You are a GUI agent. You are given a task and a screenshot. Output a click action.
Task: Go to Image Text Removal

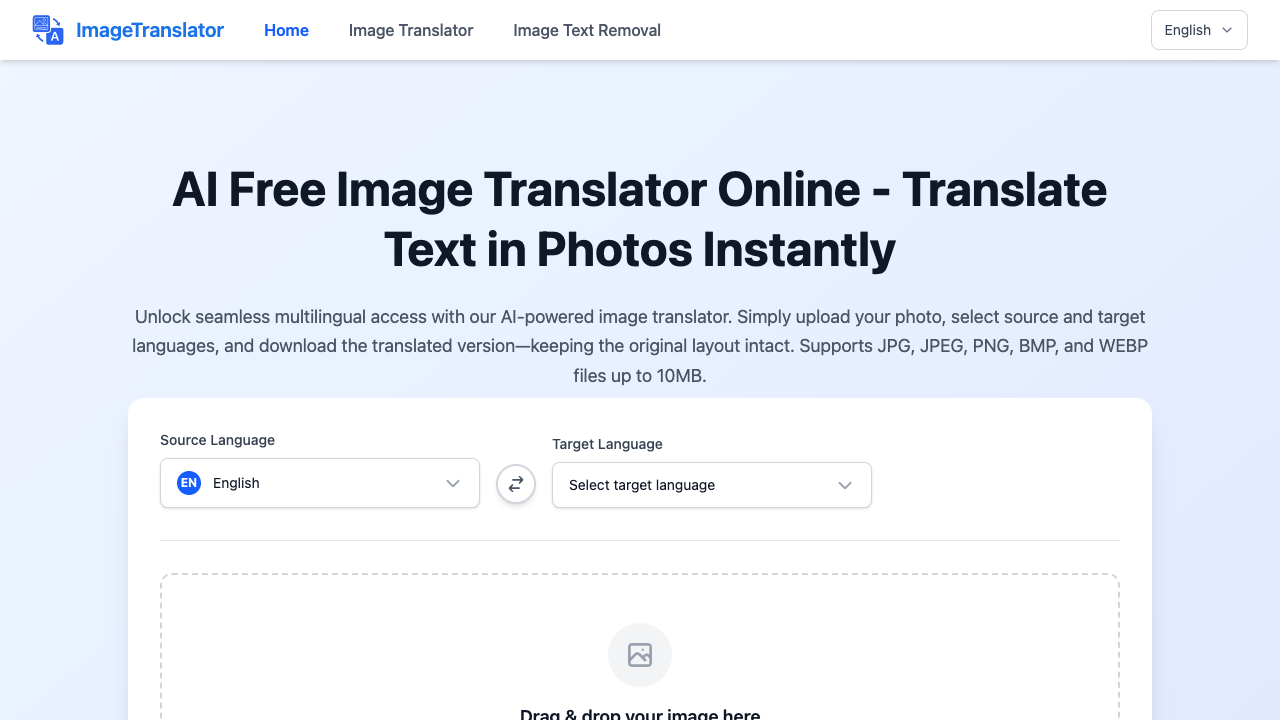(586, 30)
